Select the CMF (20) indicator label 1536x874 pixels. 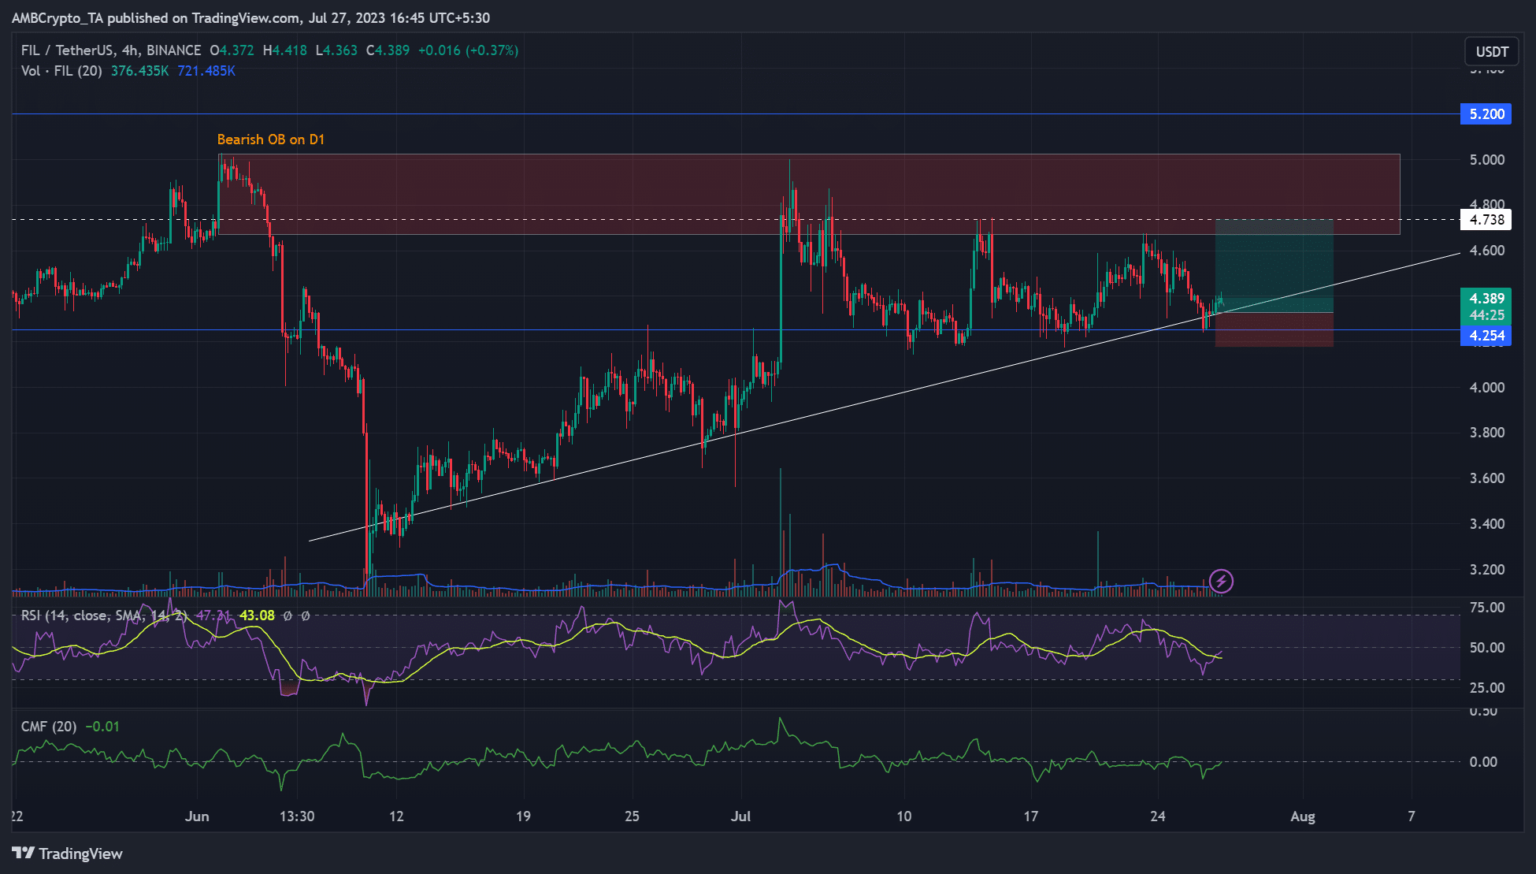pyautogui.click(x=48, y=726)
